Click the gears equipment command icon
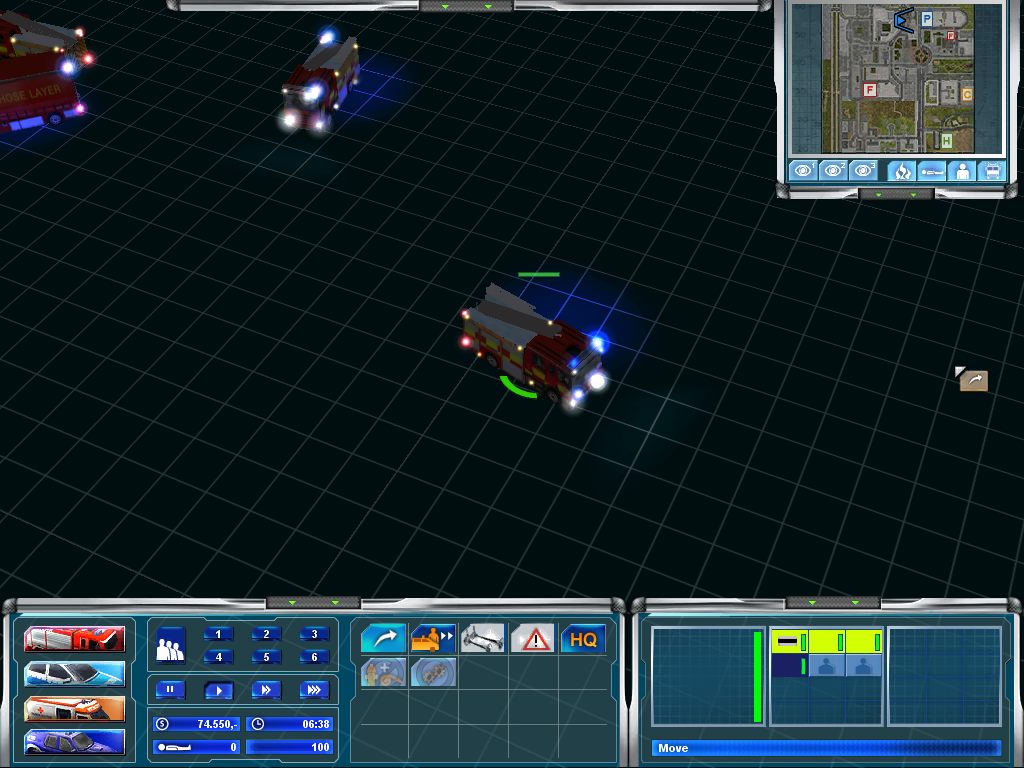1024x768 pixels. coord(433,672)
